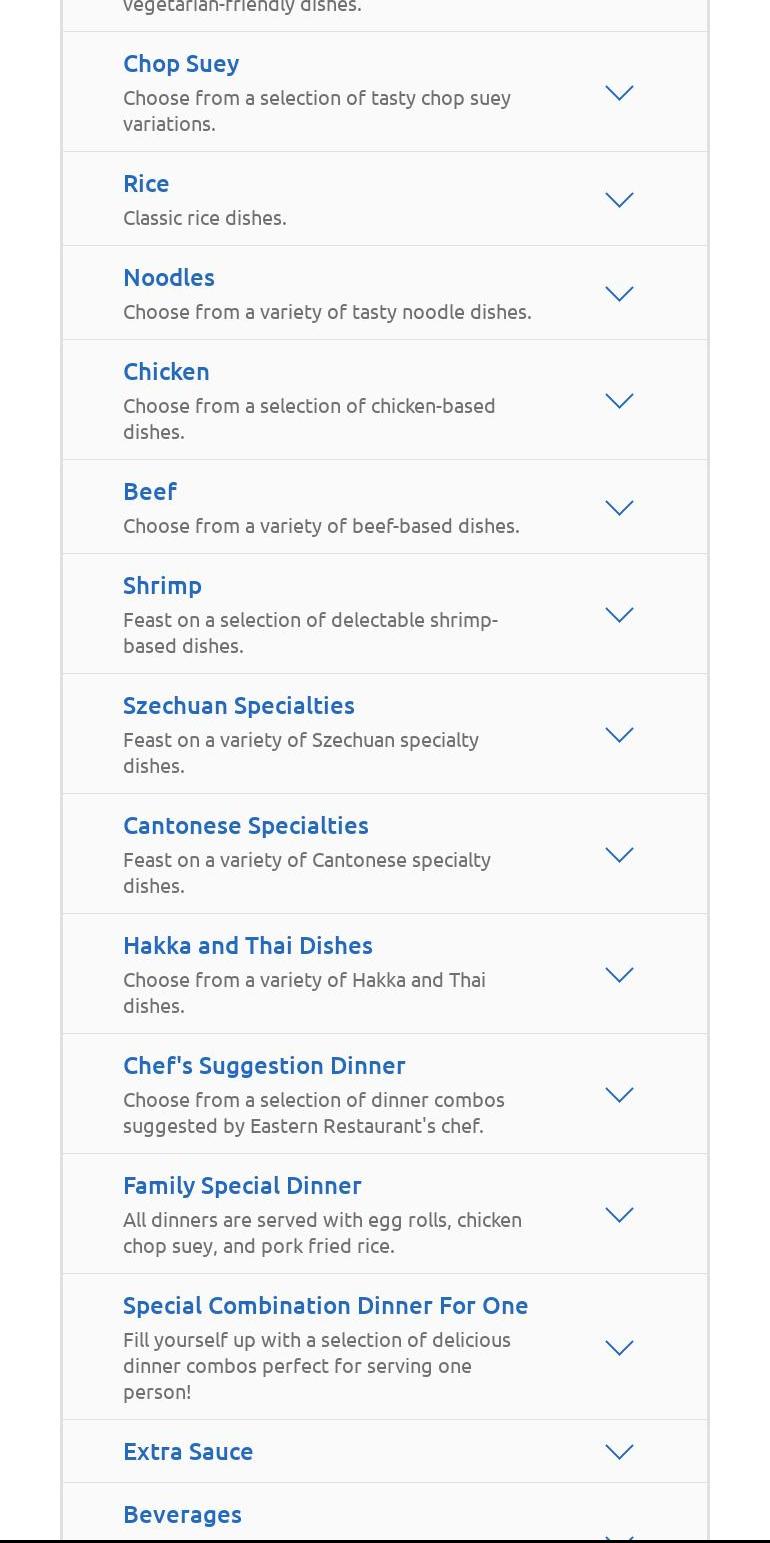
Task: Click the Shrimp description text
Action: tap(310, 633)
